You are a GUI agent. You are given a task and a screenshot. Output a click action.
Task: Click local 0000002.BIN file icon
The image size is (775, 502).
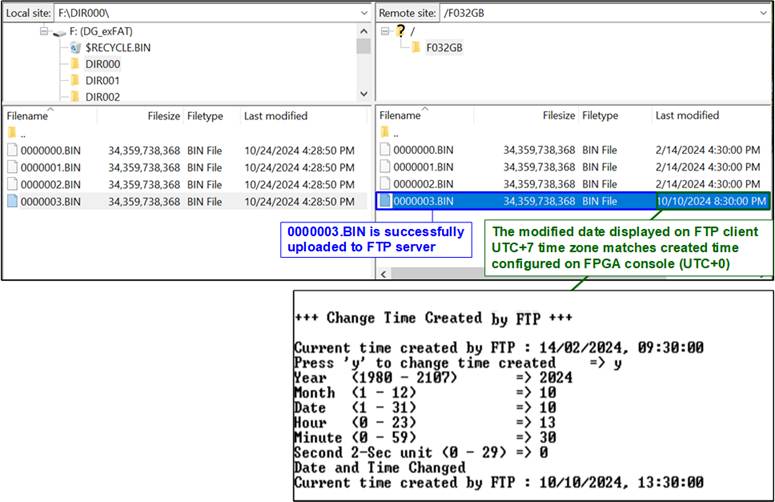(12, 184)
